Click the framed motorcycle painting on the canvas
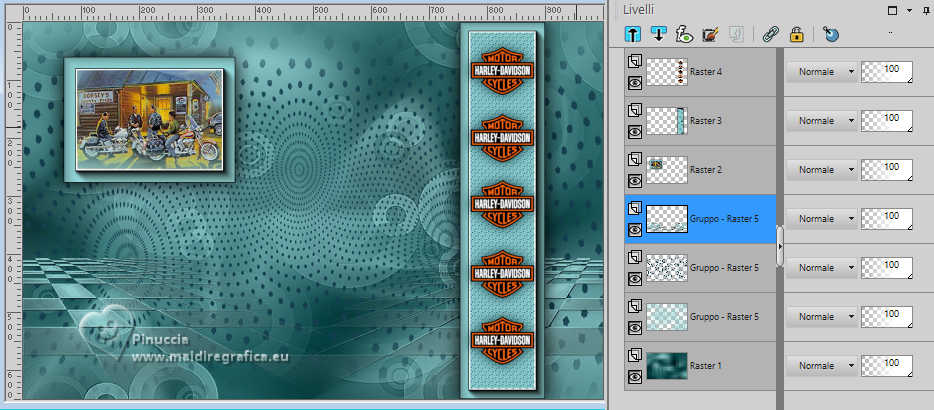934x410 pixels. click(x=150, y=120)
